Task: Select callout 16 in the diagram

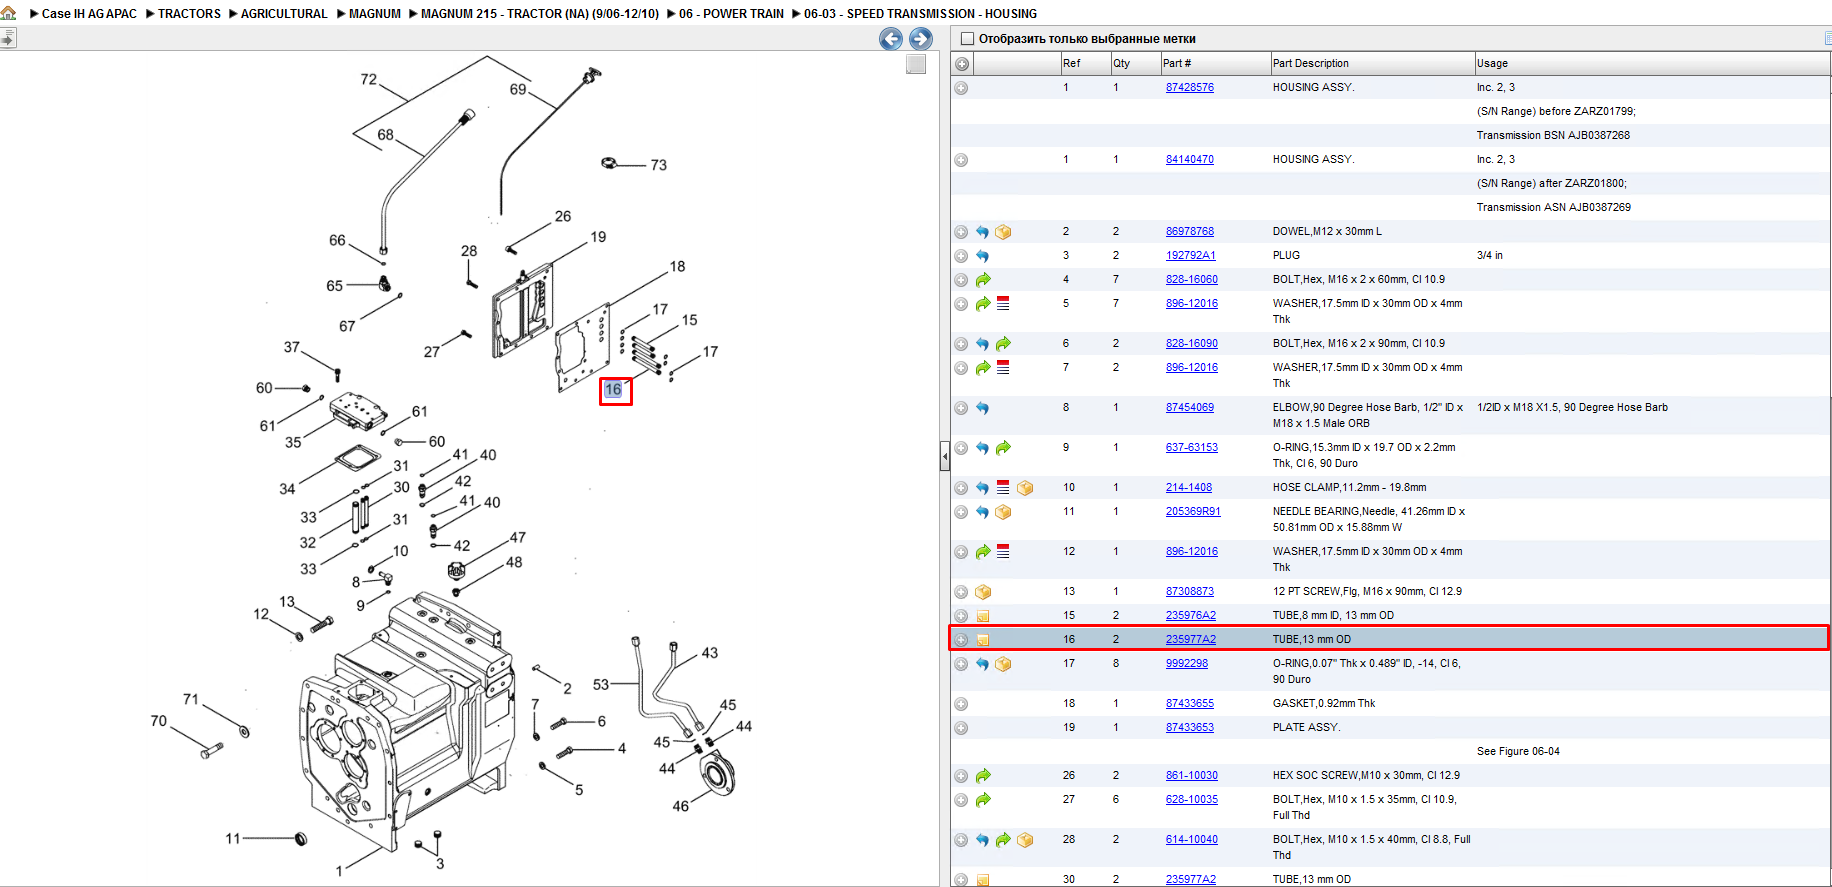Action: coord(614,390)
